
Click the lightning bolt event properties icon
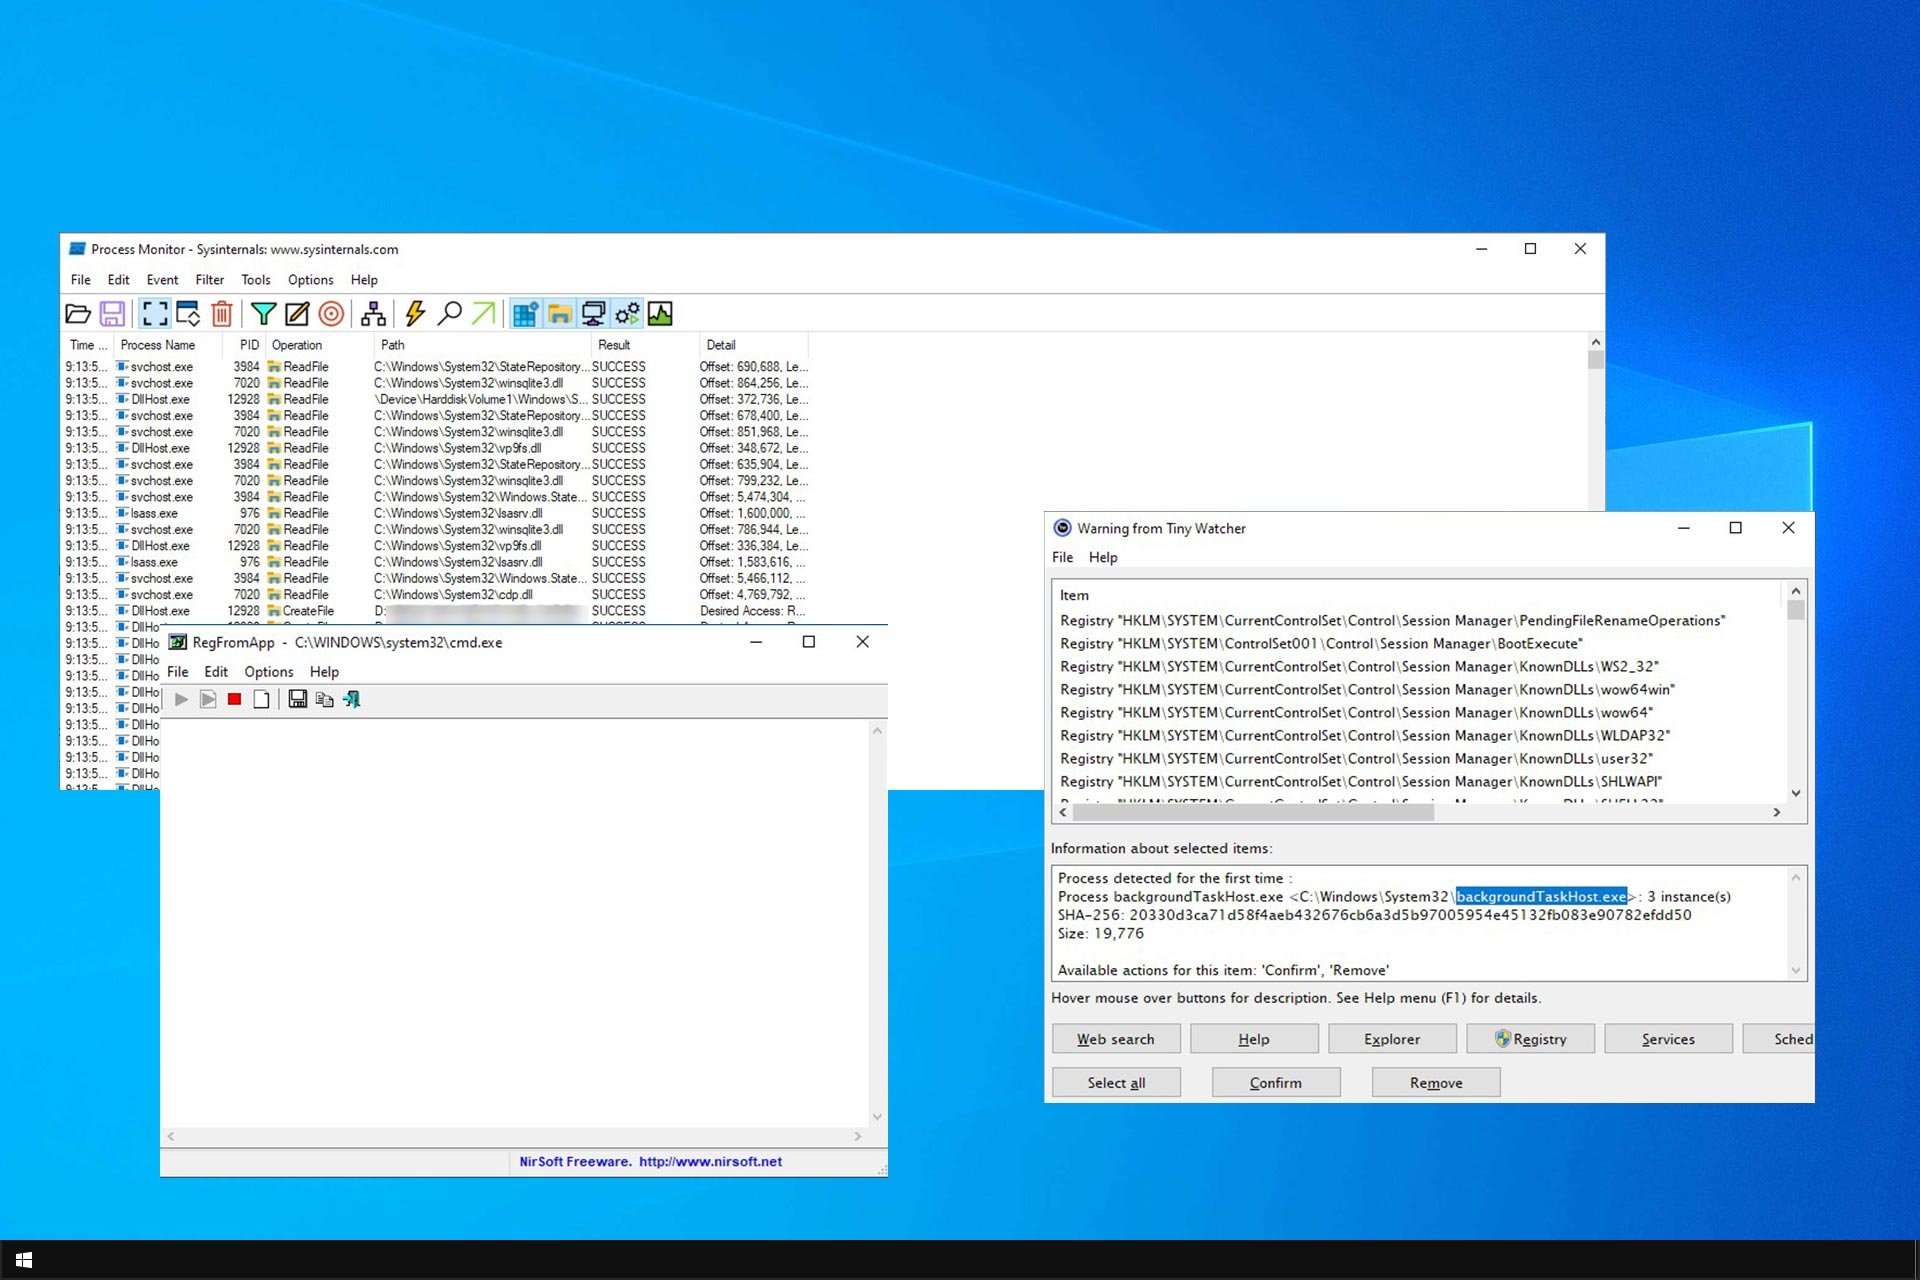pos(415,314)
